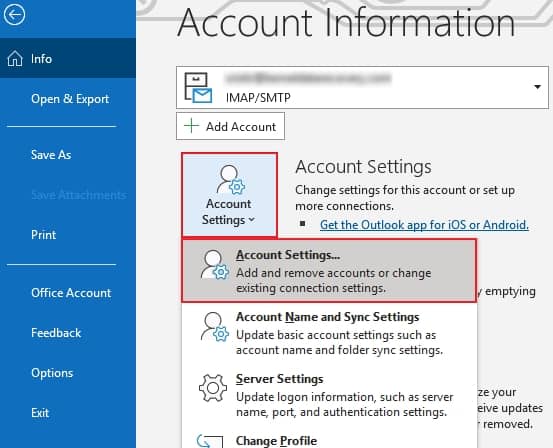Viewport: 553px width, 448px height.
Task: Click the Account Name and Sync Settings icon
Action: point(214,327)
